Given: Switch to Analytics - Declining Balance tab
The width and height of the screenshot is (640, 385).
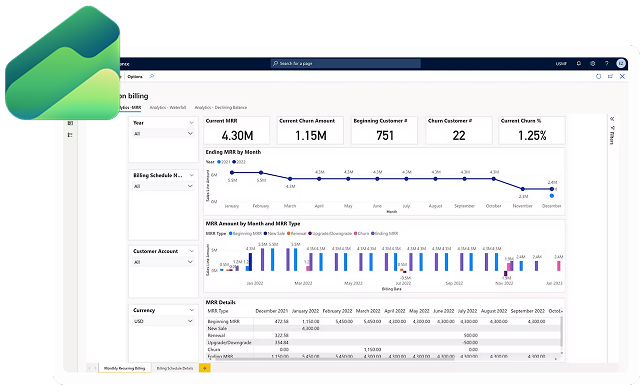Looking at the screenshot, I should pos(220,107).
